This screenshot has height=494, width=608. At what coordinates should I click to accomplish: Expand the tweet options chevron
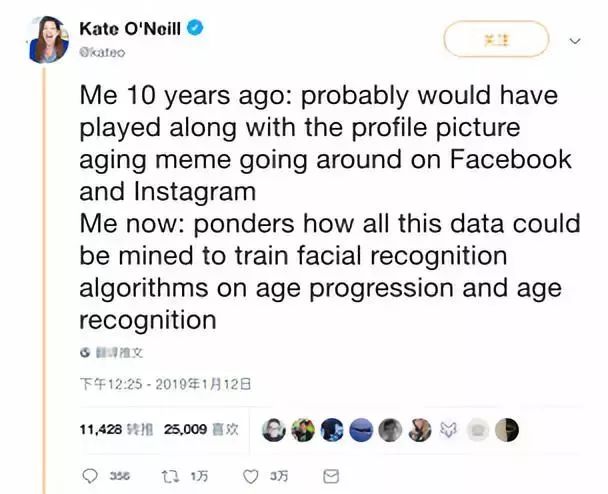574,41
